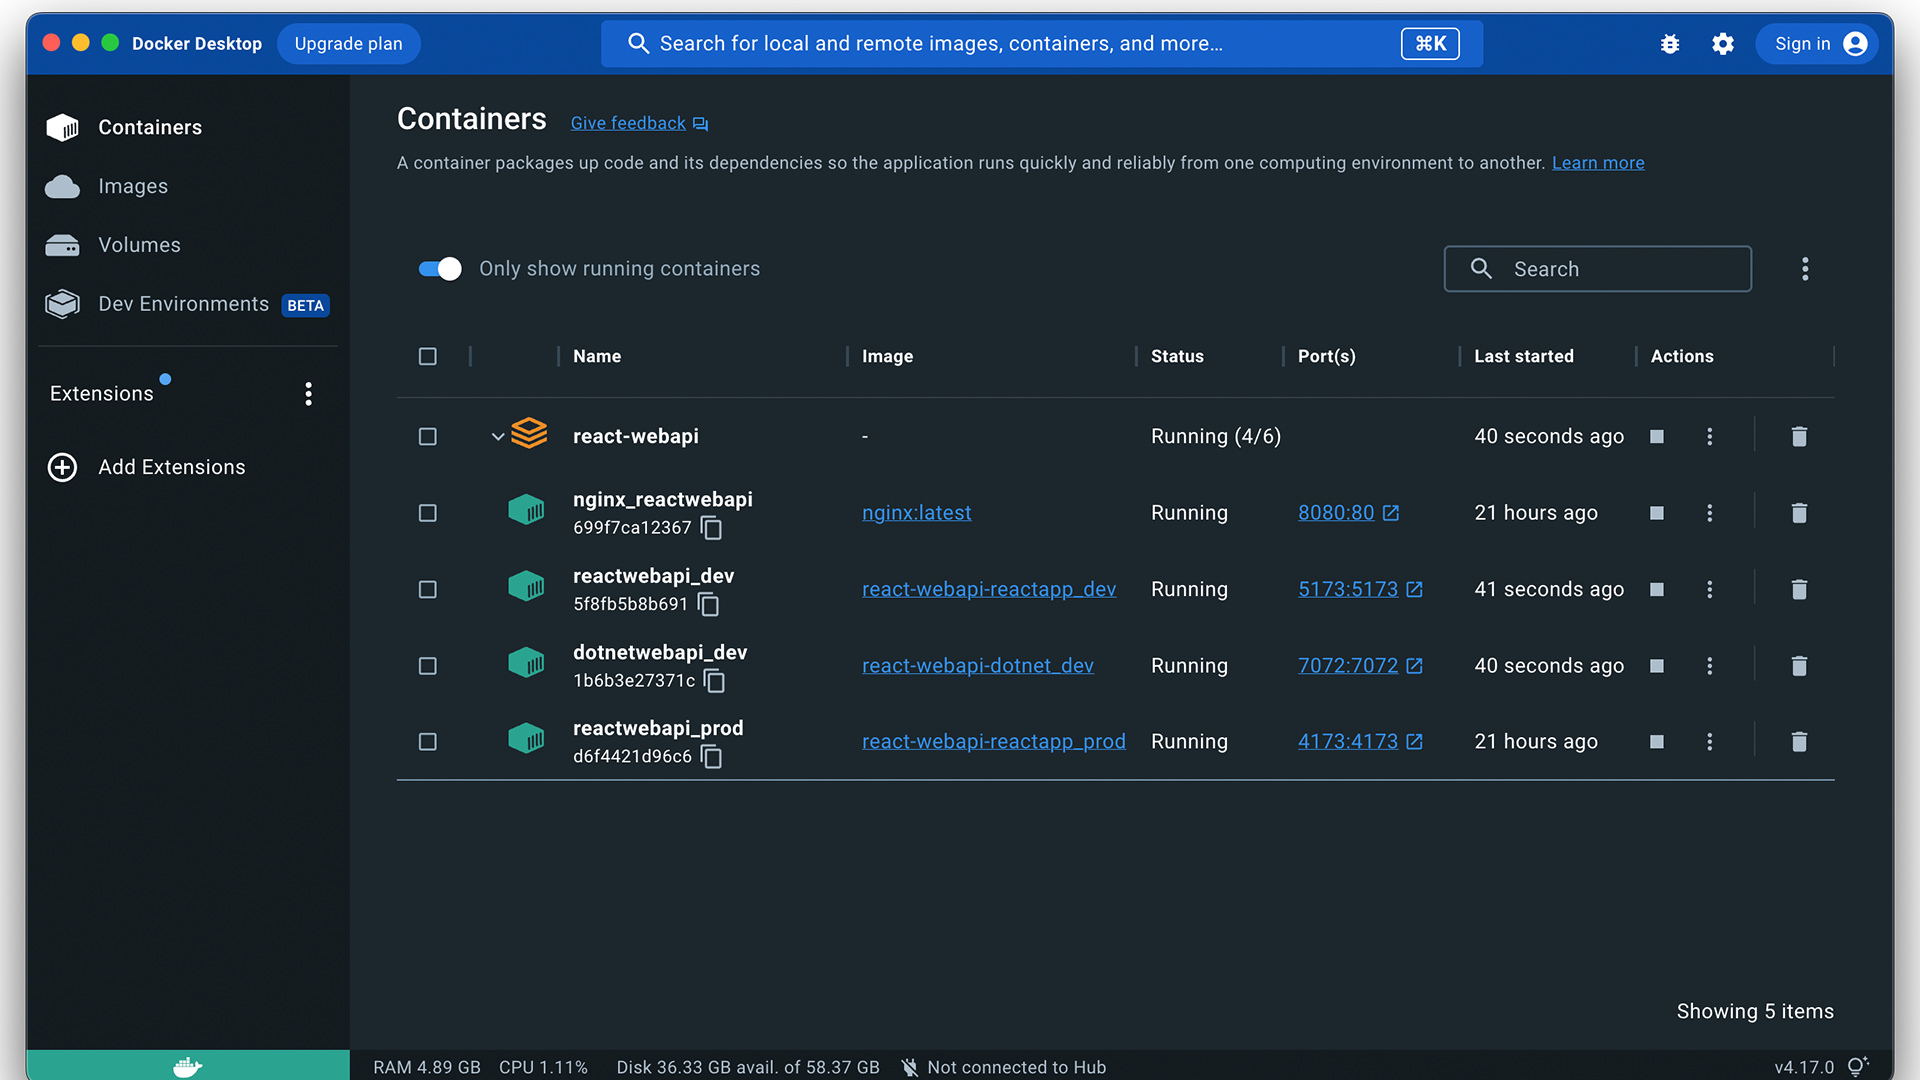Open more actions for reactwebapi_dev
1920x1080 pixels.
(x=1710, y=589)
